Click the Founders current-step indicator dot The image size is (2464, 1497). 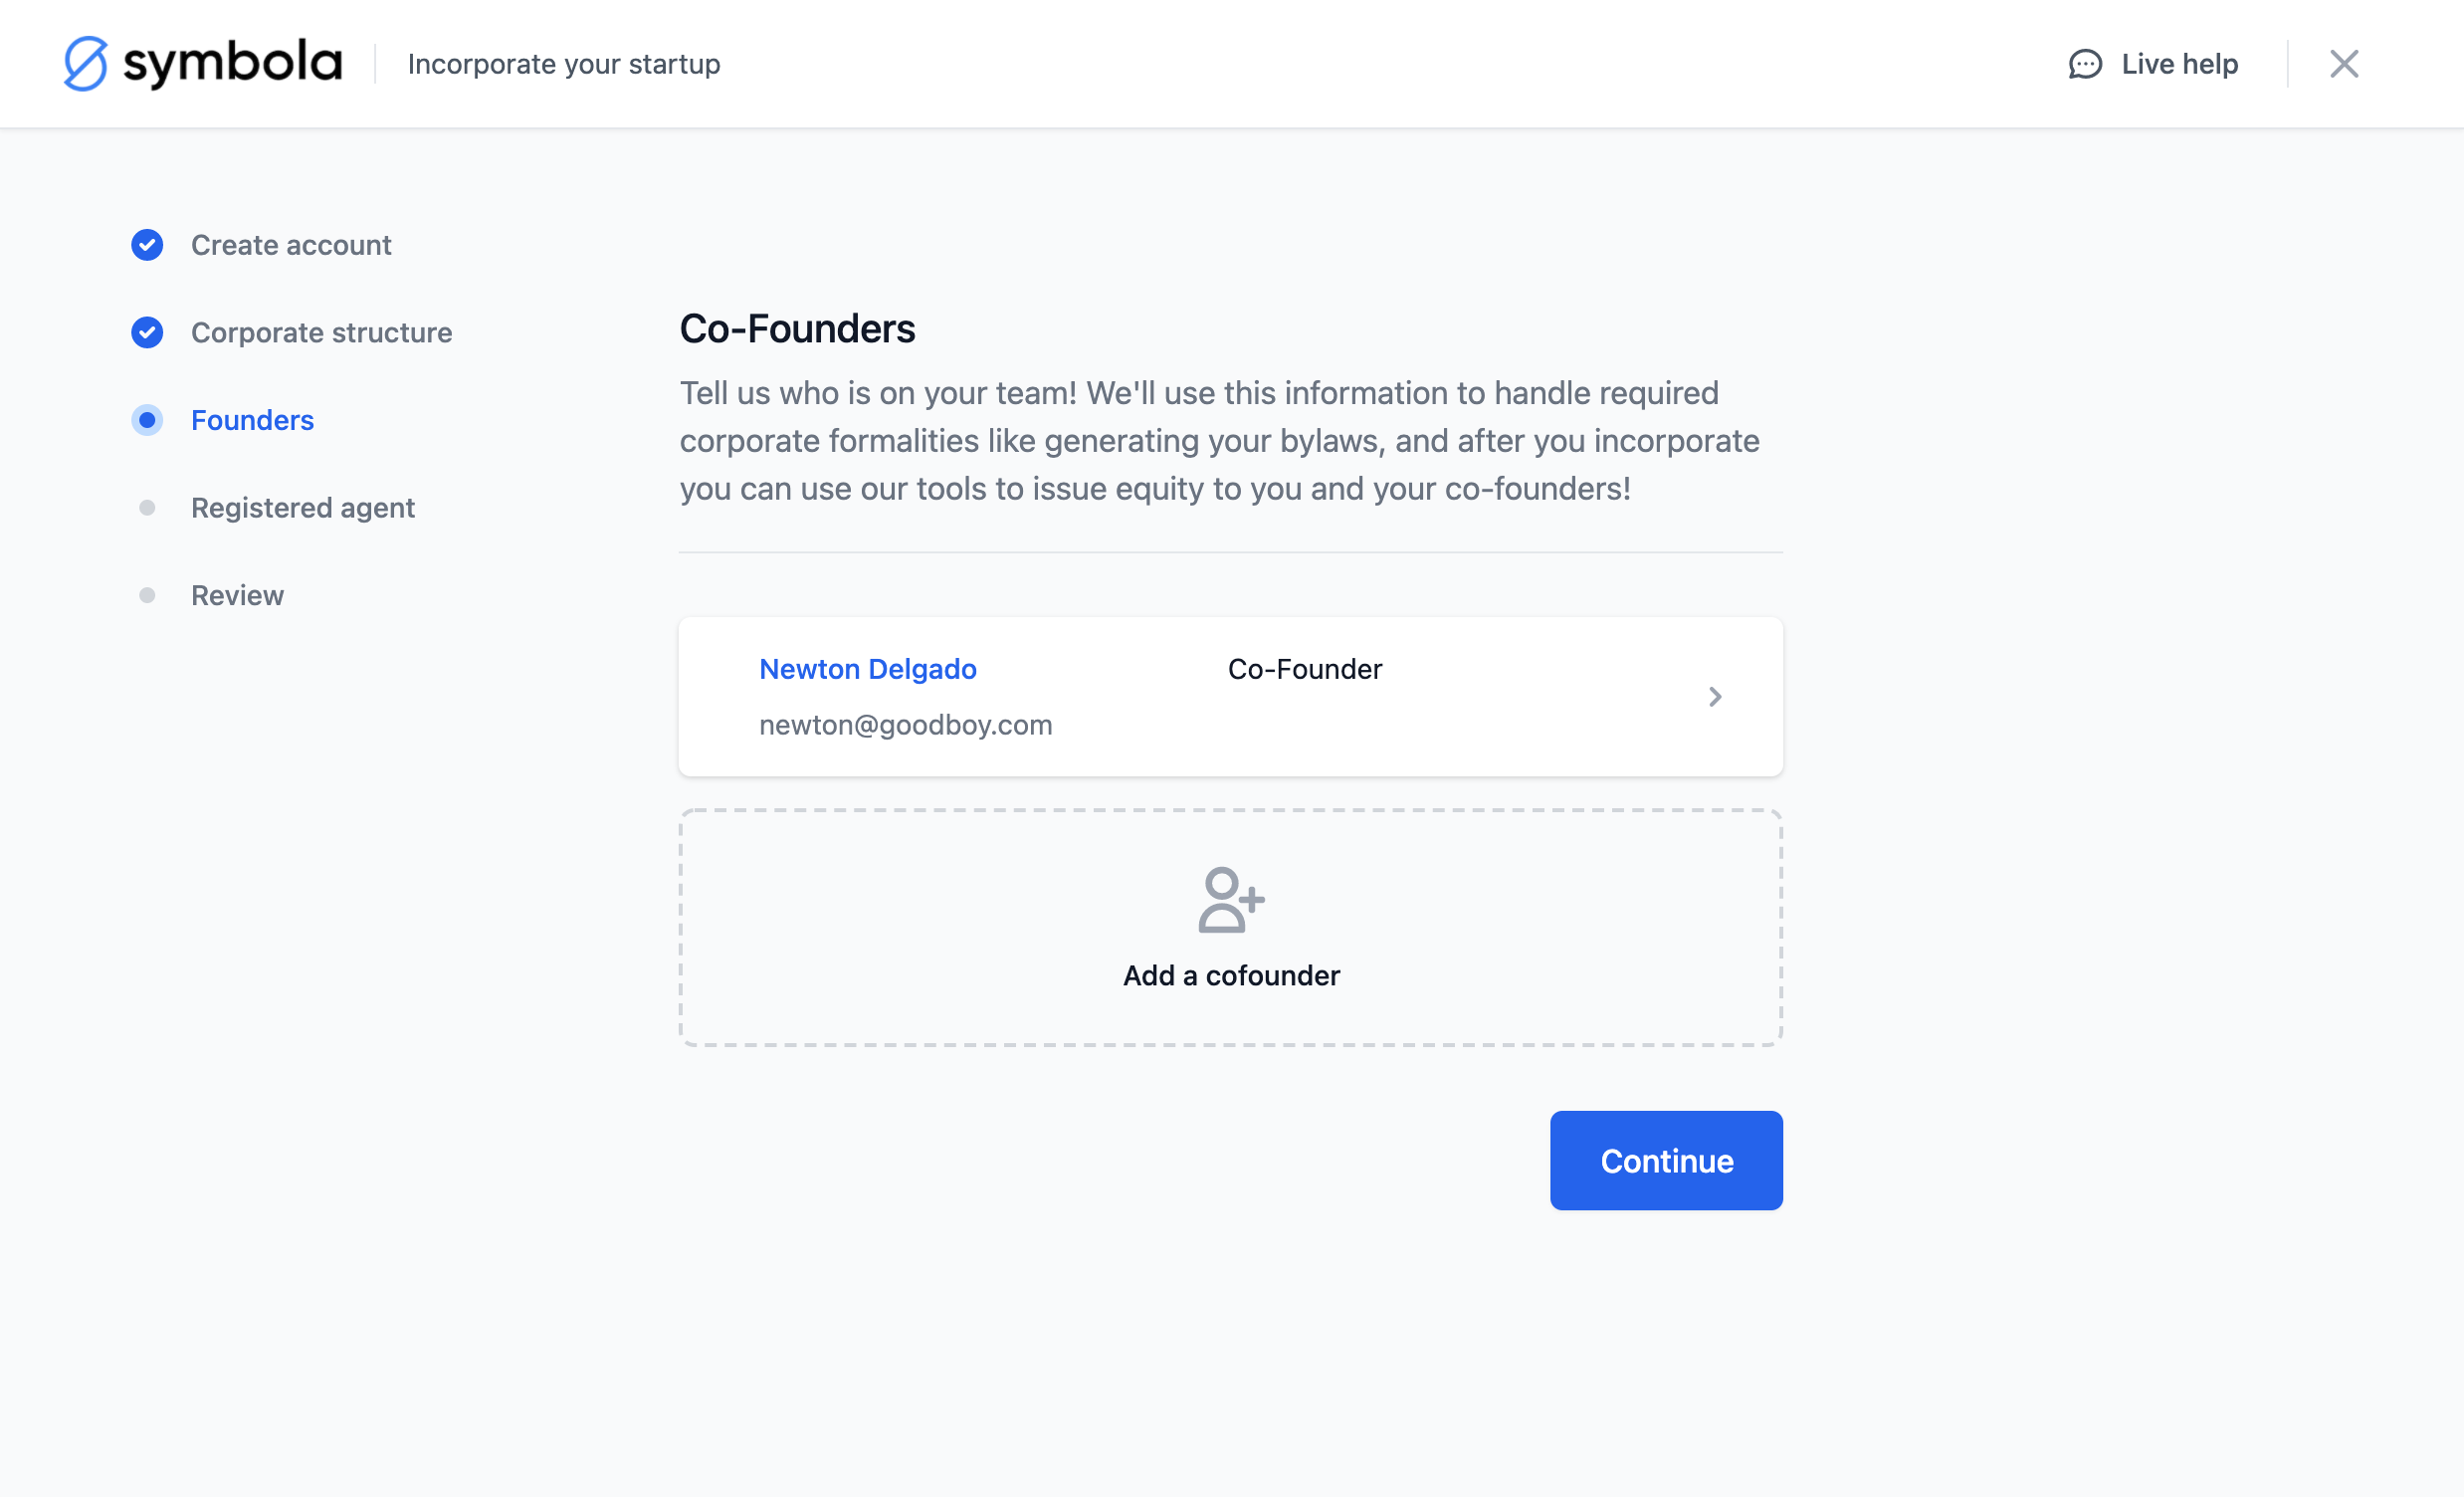point(147,420)
